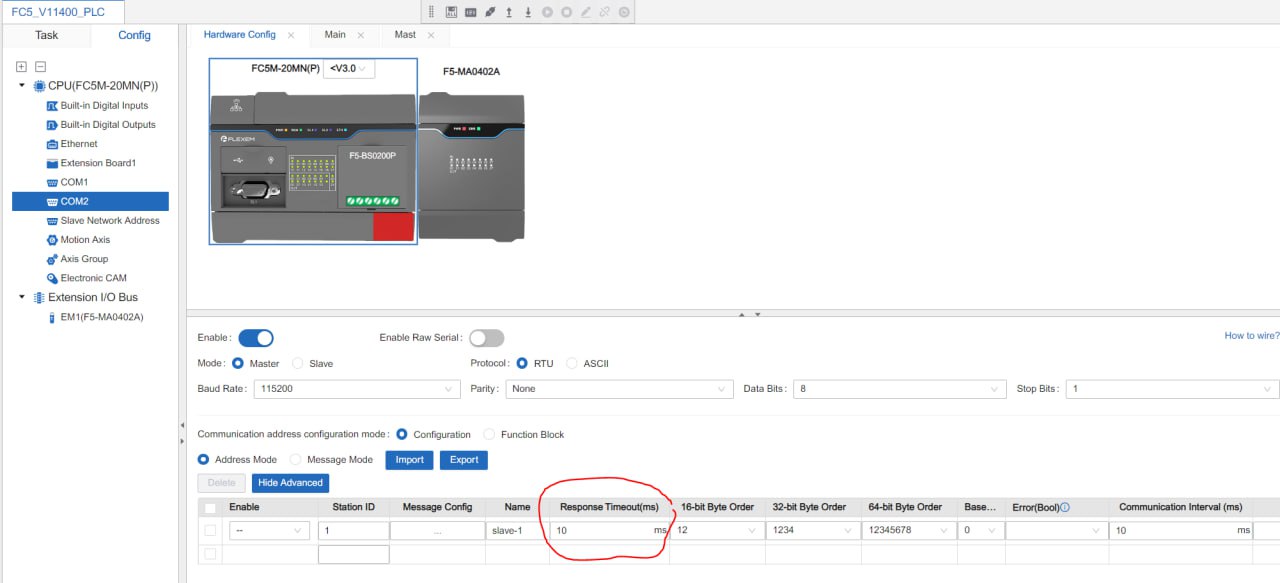Screen dimensions: 1280x583
Task: Click the Electronic CAM icon
Action: 52,278
